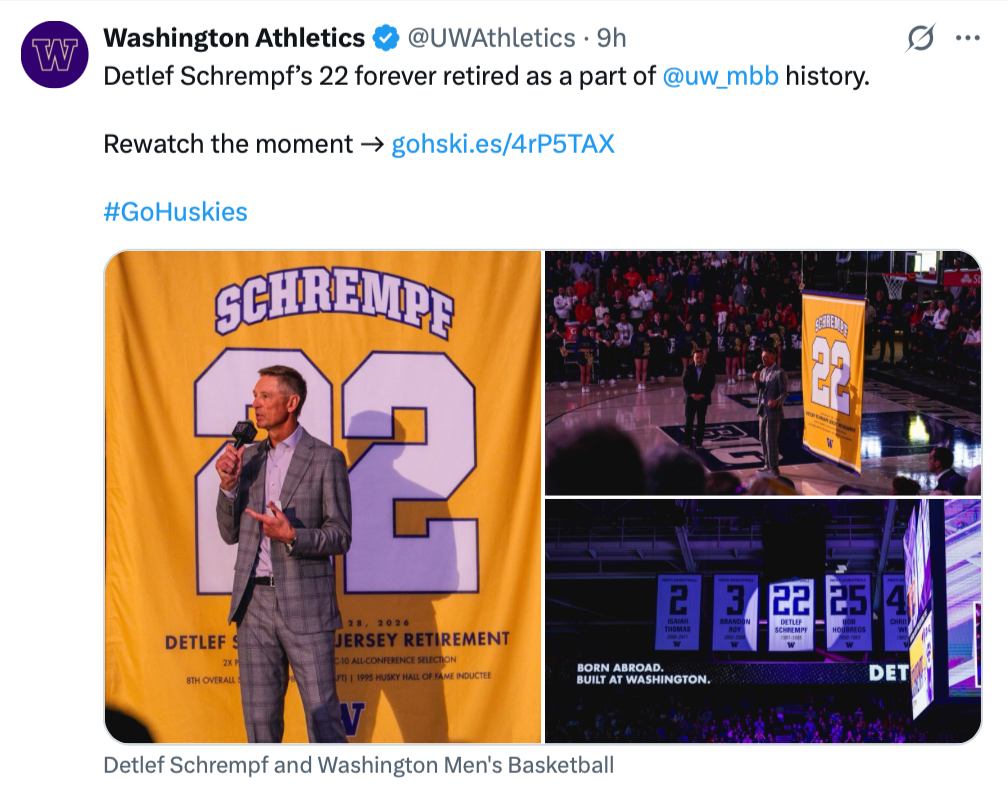Screen dimensions: 1008x786
Task: Open the Washington Athletics profile avatar
Action: [55, 54]
